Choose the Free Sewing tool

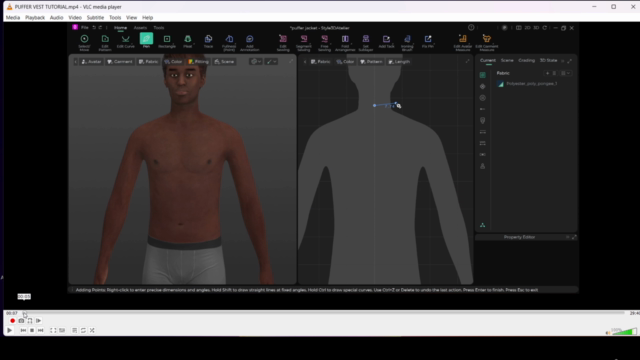pyautogui.click(x=324, y=42)
